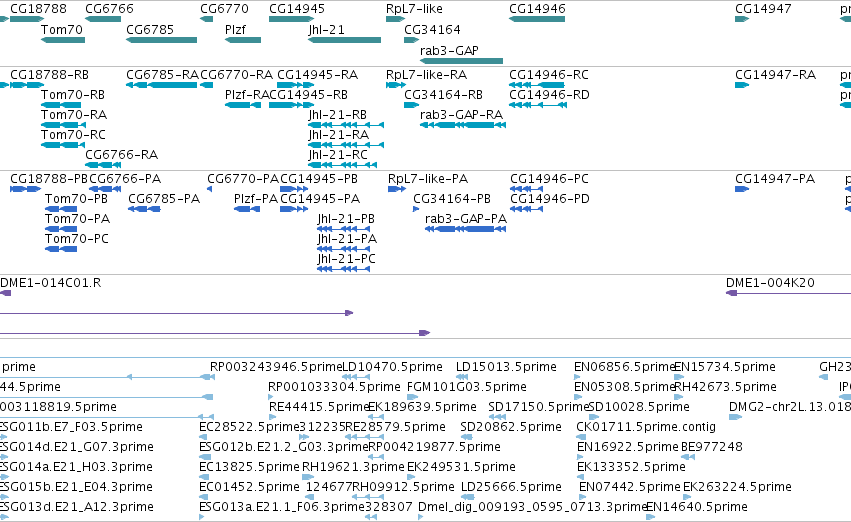Select the RpL7-like gene feature
851x522 pixels.
click(396, 19)
